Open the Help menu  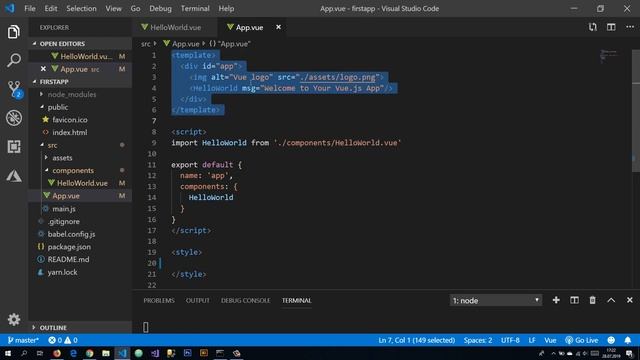226,8
